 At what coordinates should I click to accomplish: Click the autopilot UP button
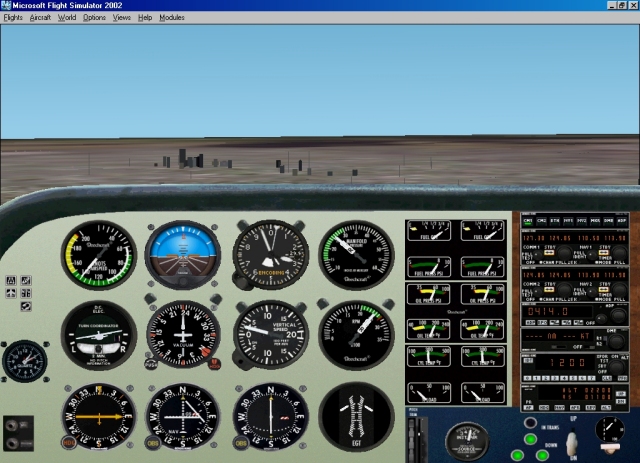point(620,394)
